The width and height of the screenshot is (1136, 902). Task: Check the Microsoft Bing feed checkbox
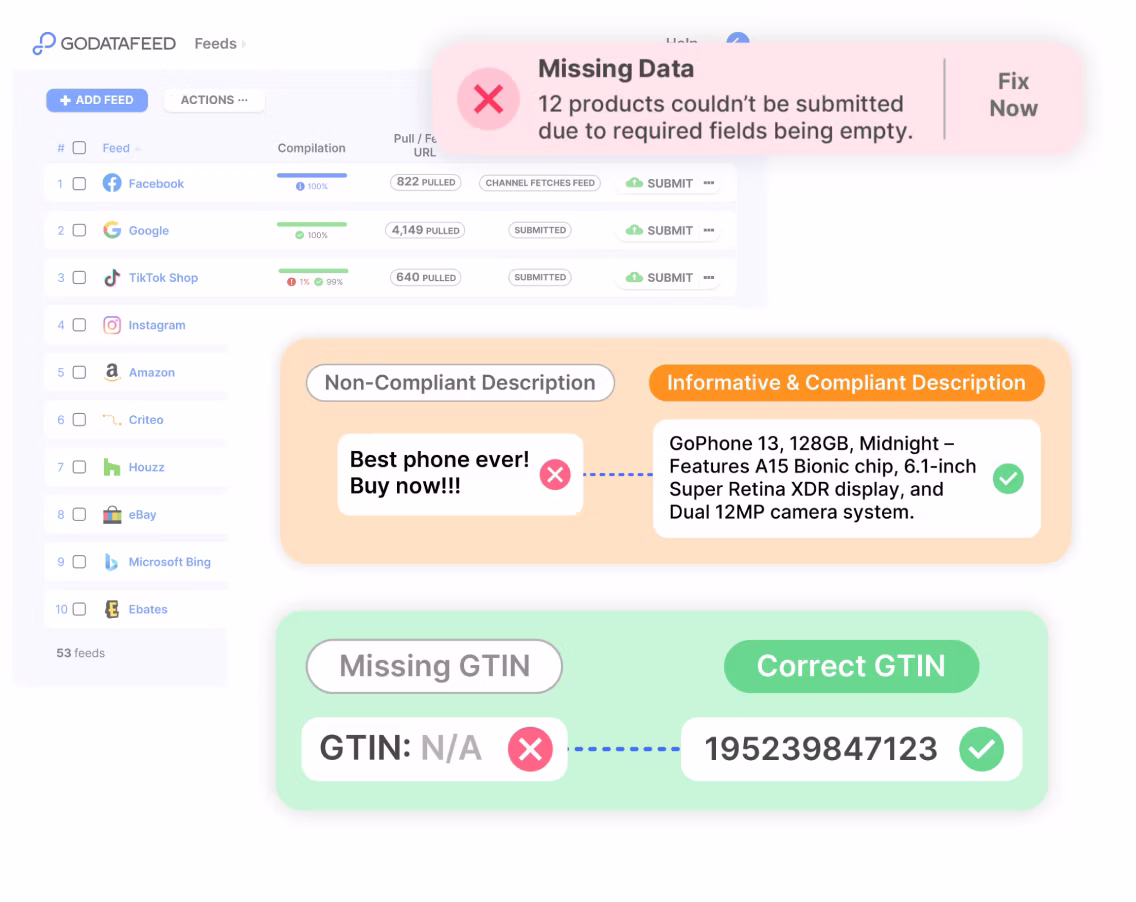click(x=80, y=561)
